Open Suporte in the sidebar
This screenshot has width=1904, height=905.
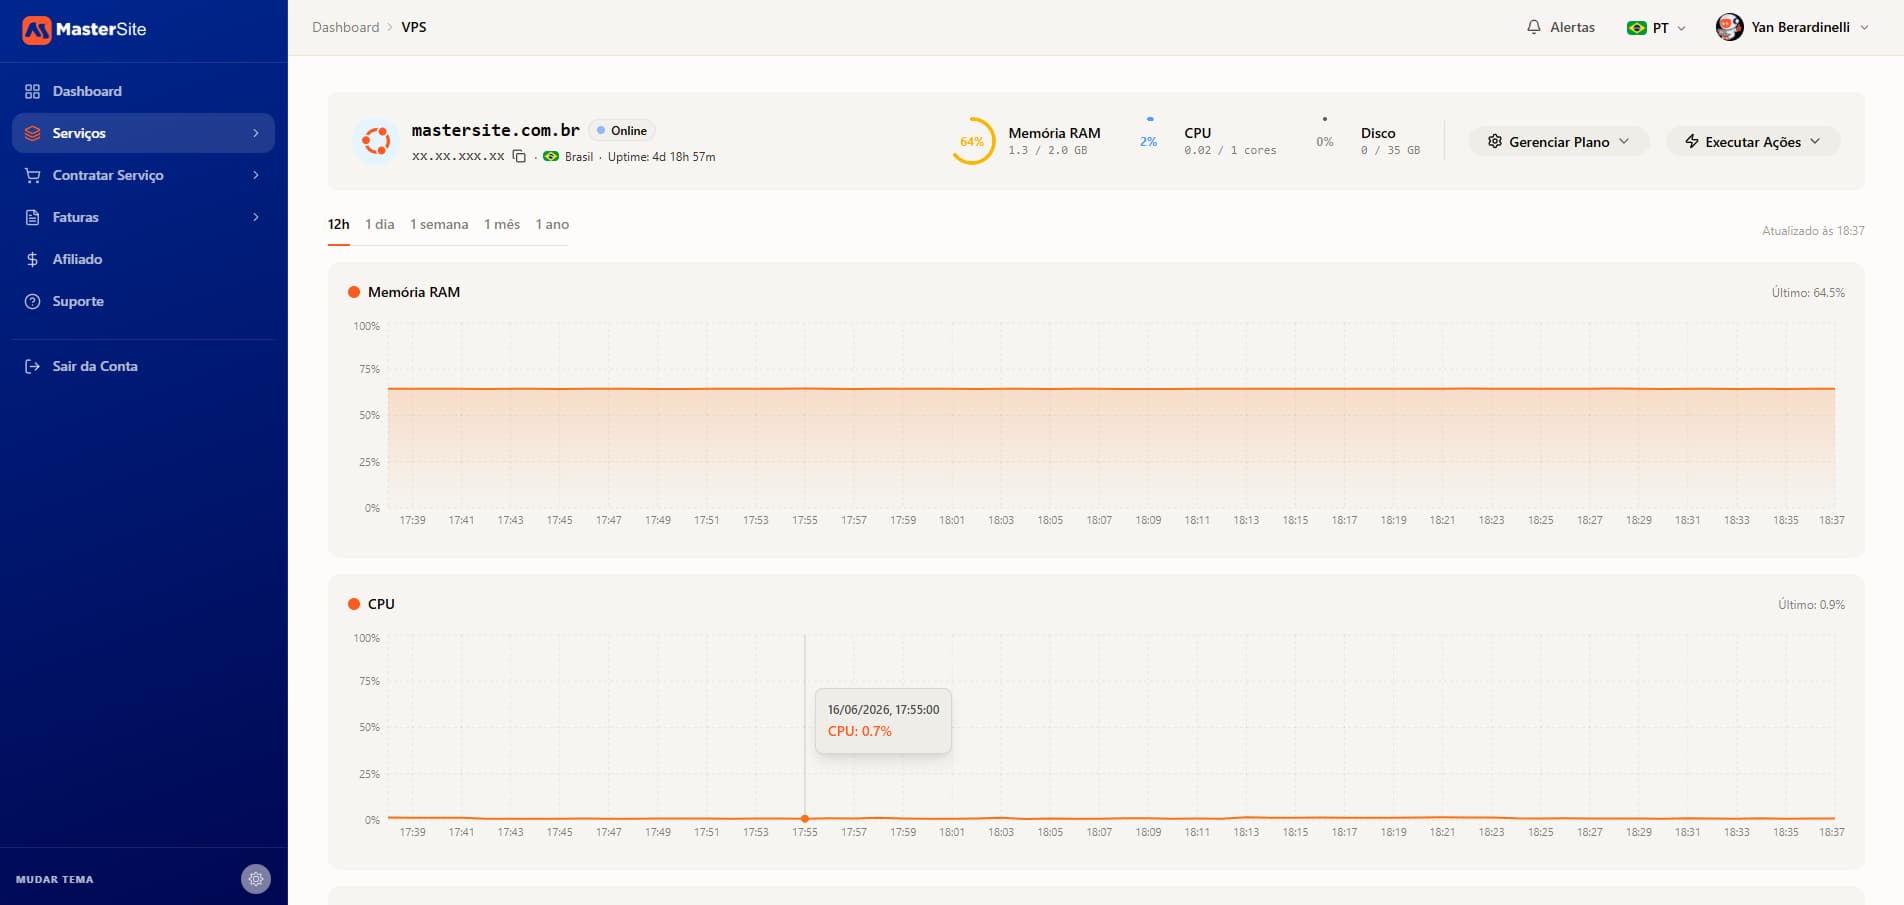(143, 301)
